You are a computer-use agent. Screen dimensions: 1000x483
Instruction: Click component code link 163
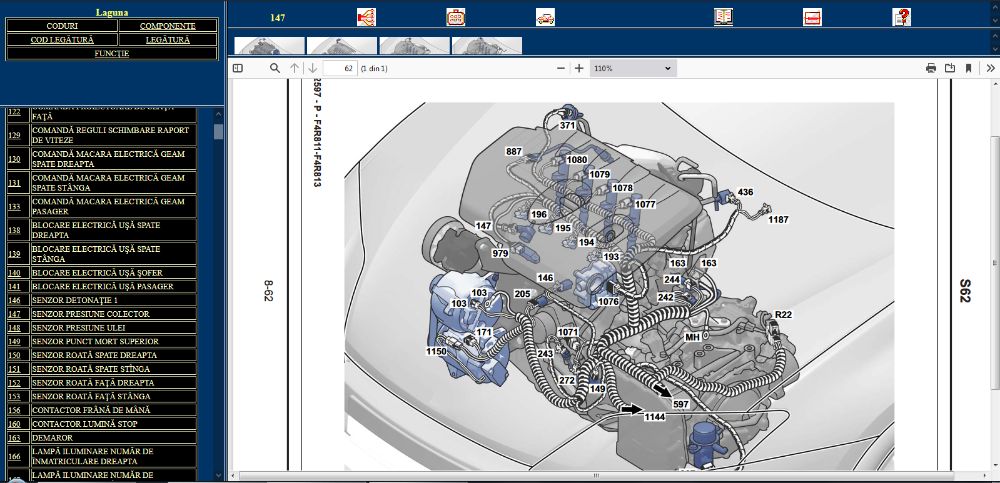tap(14, 438)
